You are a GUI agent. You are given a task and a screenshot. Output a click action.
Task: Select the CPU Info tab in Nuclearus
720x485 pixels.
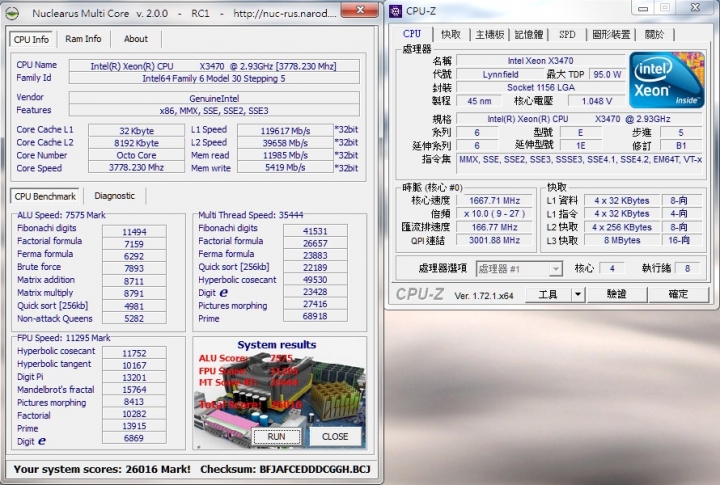pos(31,39)
